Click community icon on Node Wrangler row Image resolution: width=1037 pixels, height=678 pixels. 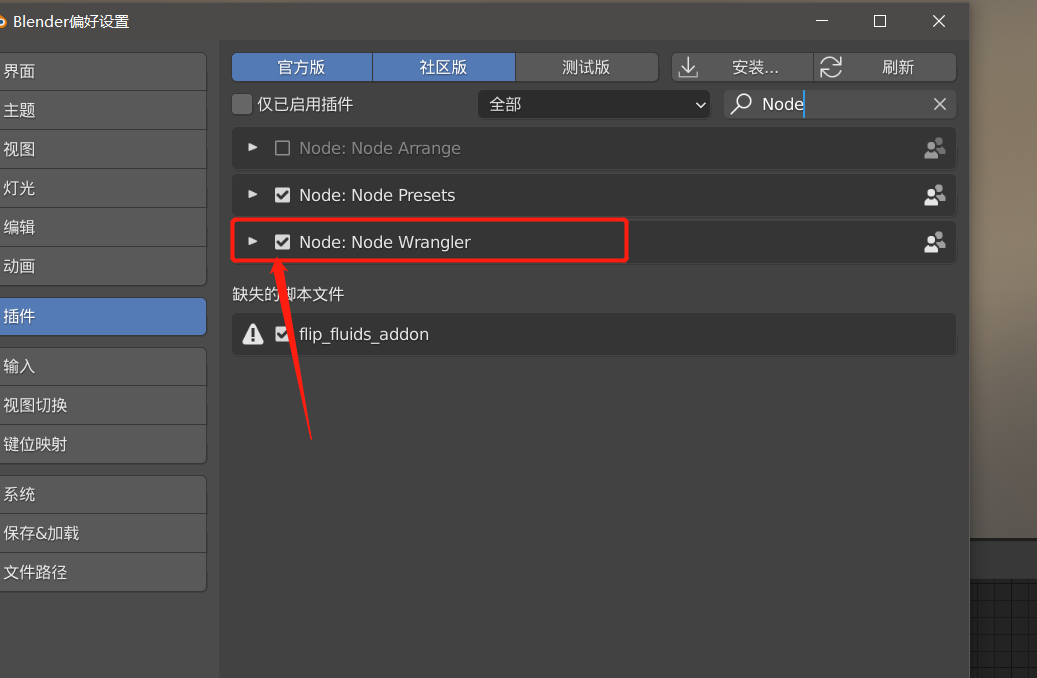click(x=934, y=242)
